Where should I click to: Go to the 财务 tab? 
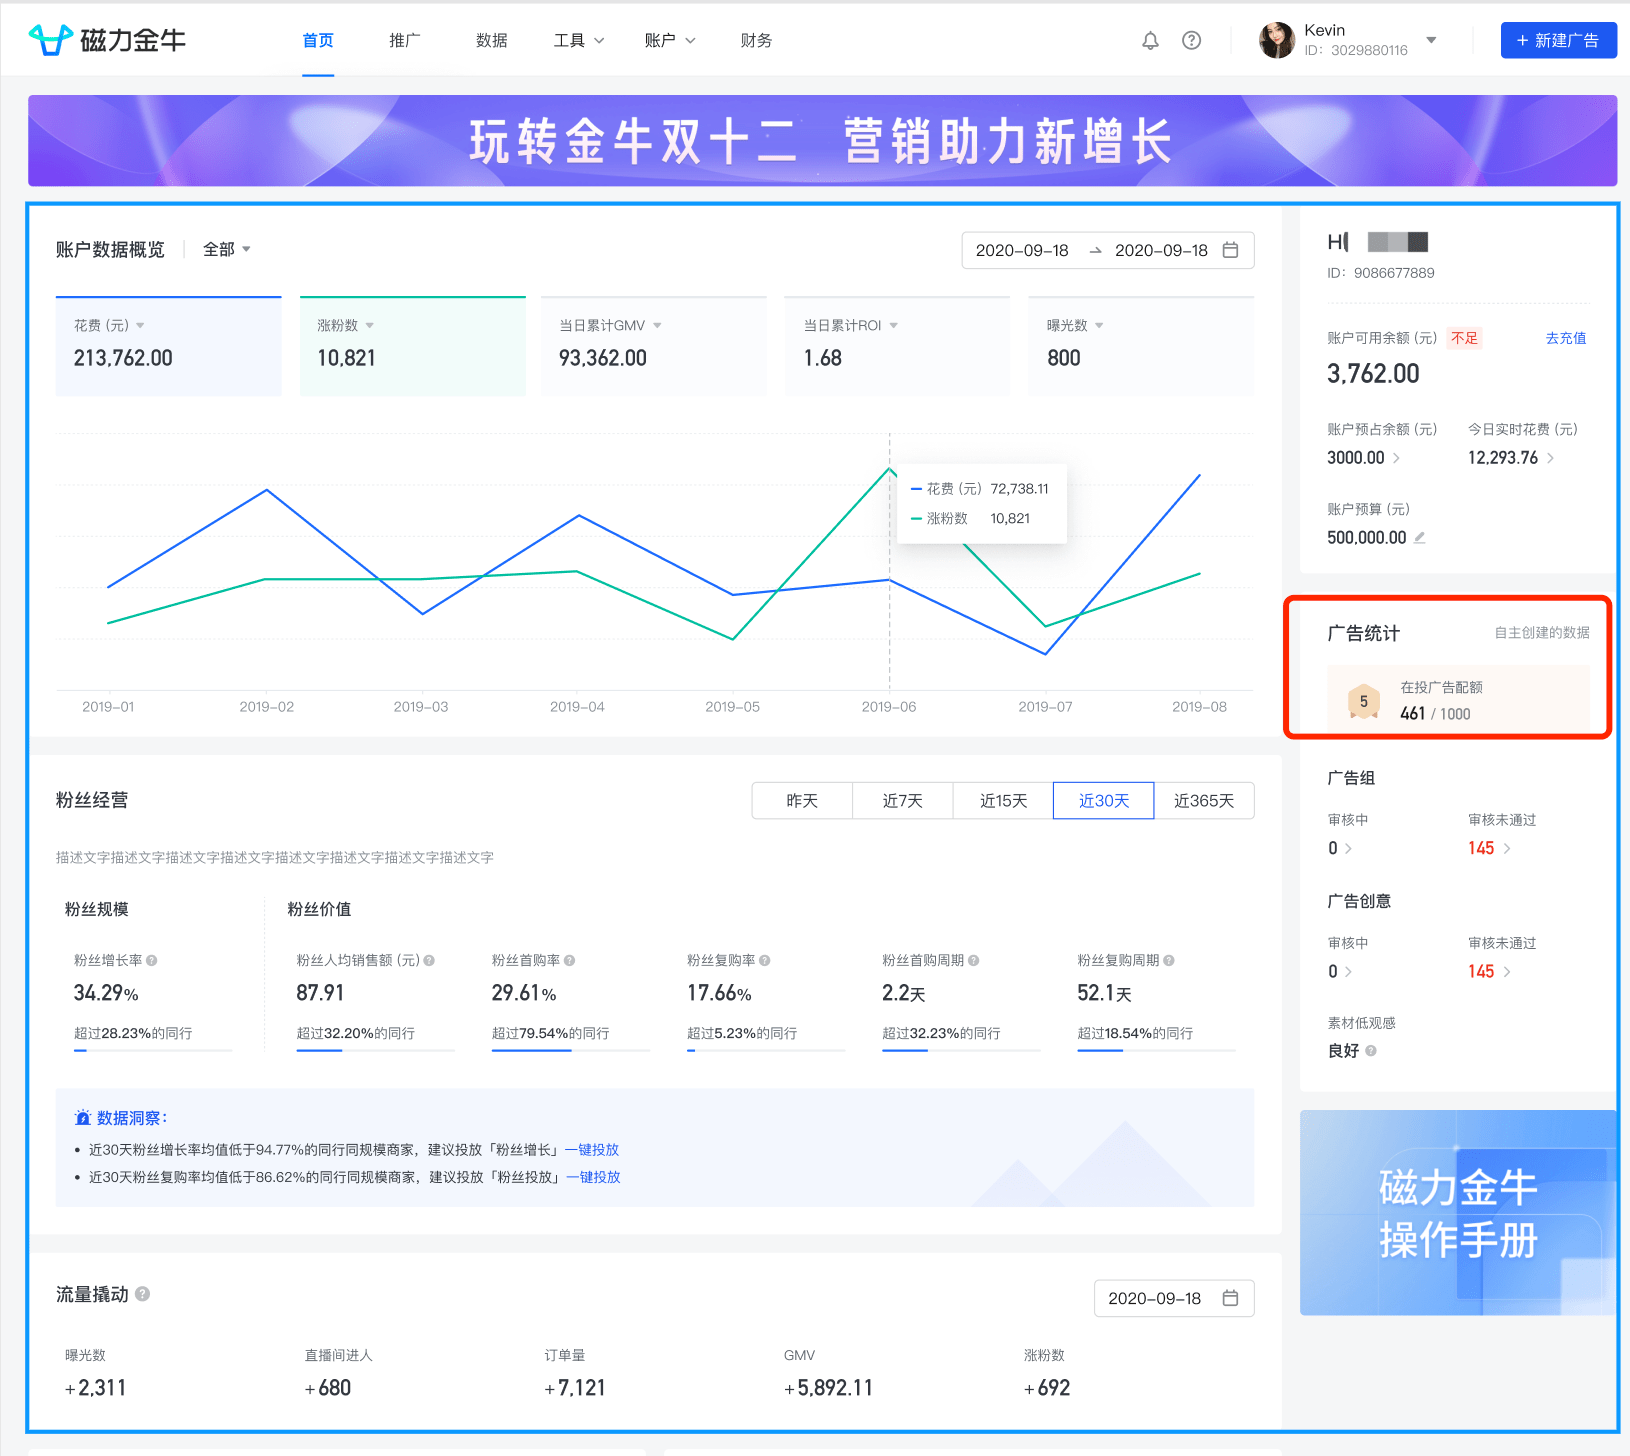(x=756, y=41)
